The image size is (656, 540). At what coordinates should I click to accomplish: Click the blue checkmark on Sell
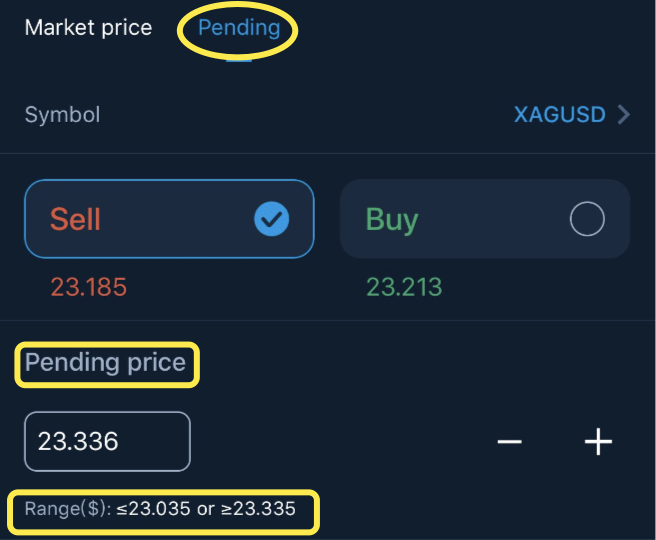point(272,219)
